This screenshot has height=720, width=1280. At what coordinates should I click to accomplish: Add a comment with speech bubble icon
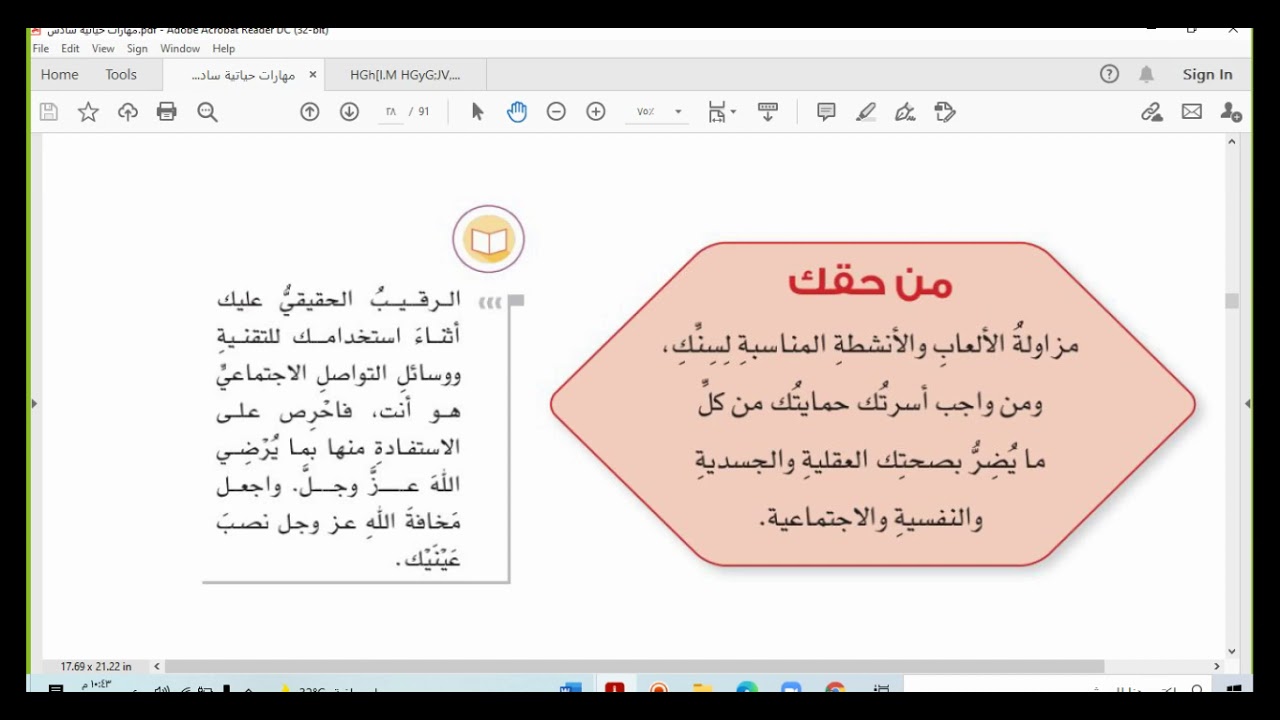[x=826, y=112]
